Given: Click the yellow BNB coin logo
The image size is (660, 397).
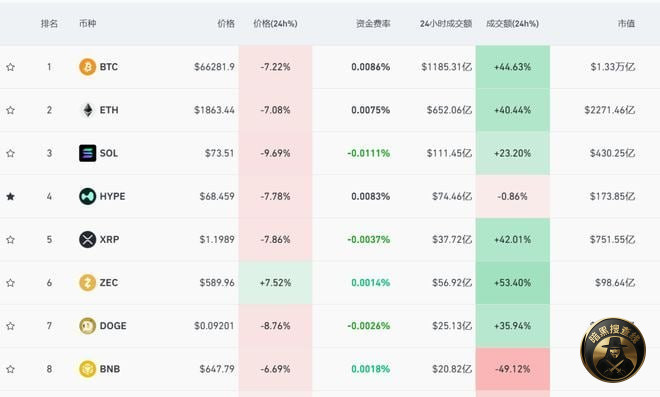Looking at the screenshot, I should point(88,369).
